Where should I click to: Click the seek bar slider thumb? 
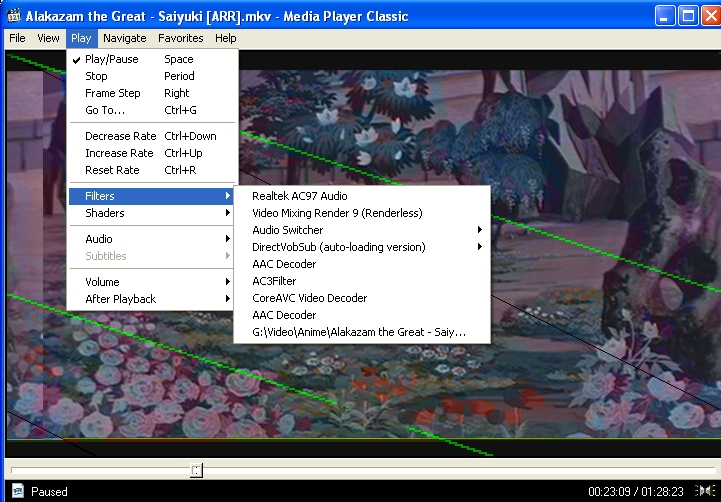click(x=197, y=470)
